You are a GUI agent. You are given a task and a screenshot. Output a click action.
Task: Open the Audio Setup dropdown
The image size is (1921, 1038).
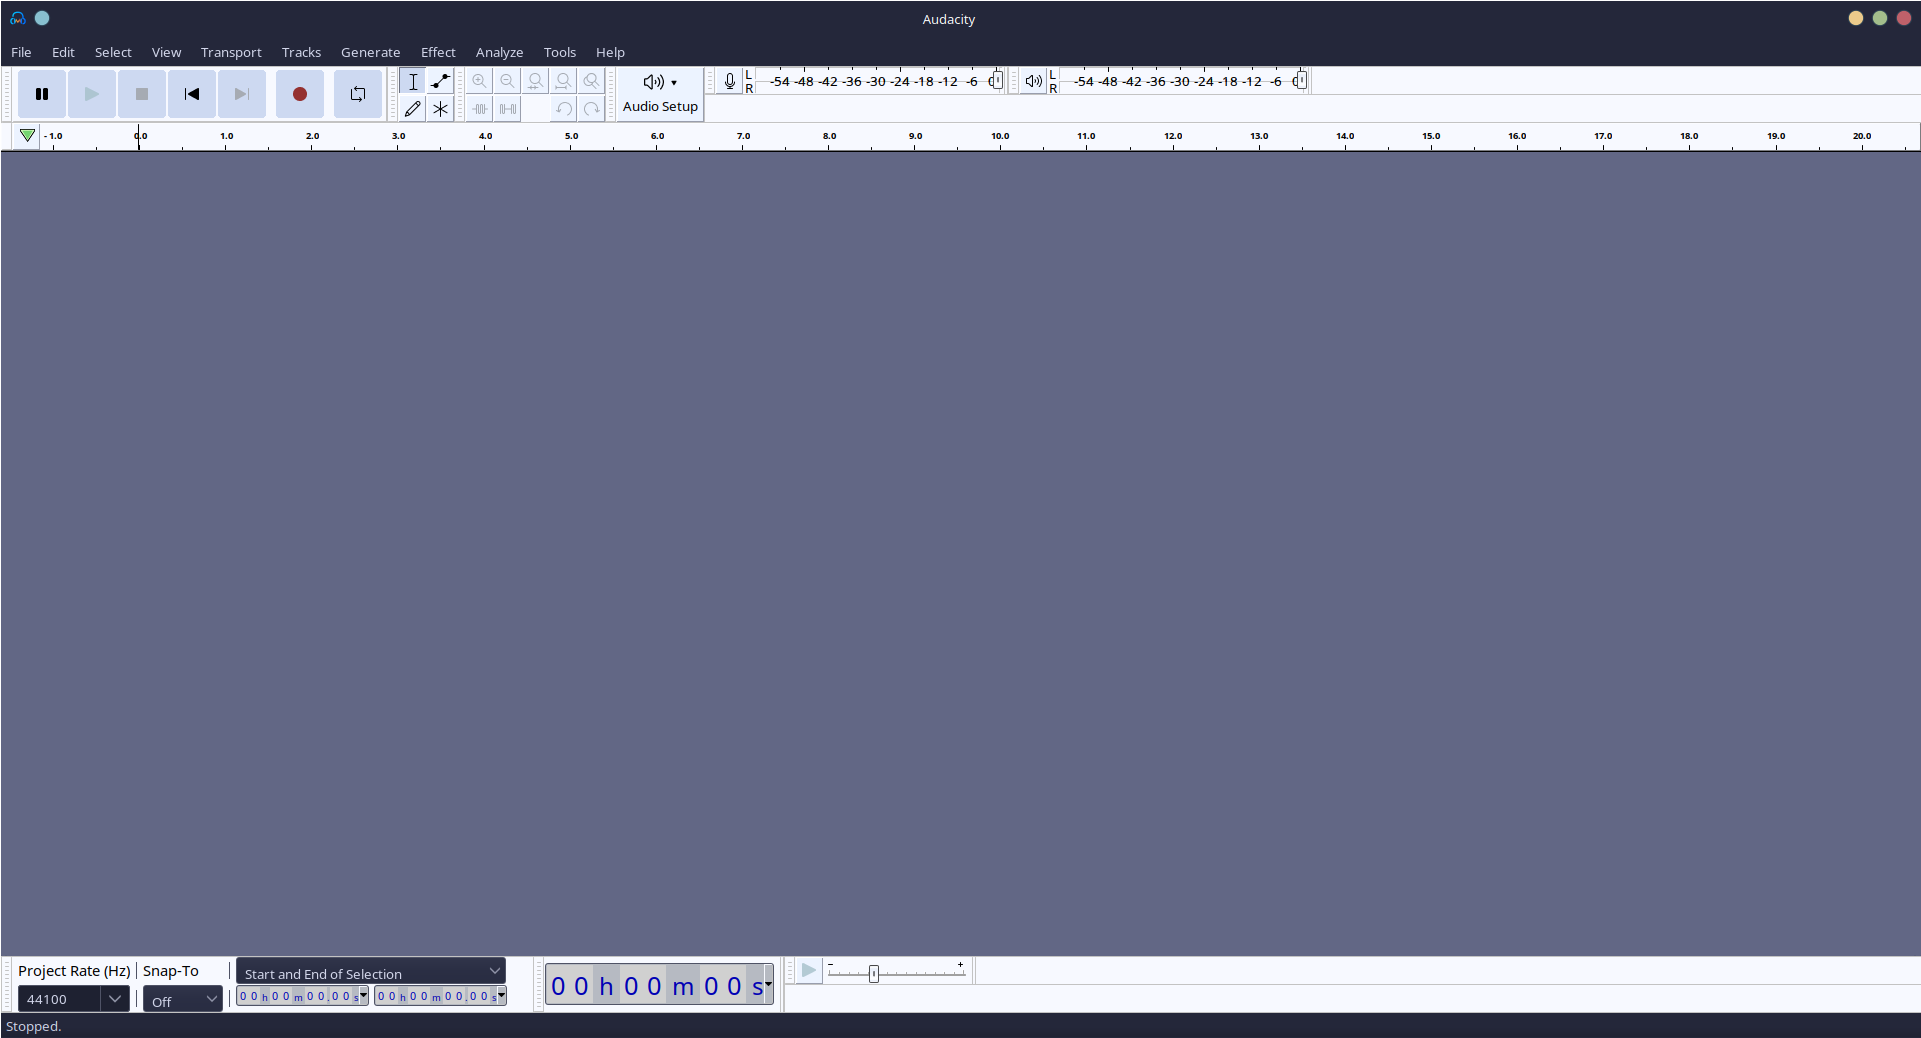tap(660, 94)
